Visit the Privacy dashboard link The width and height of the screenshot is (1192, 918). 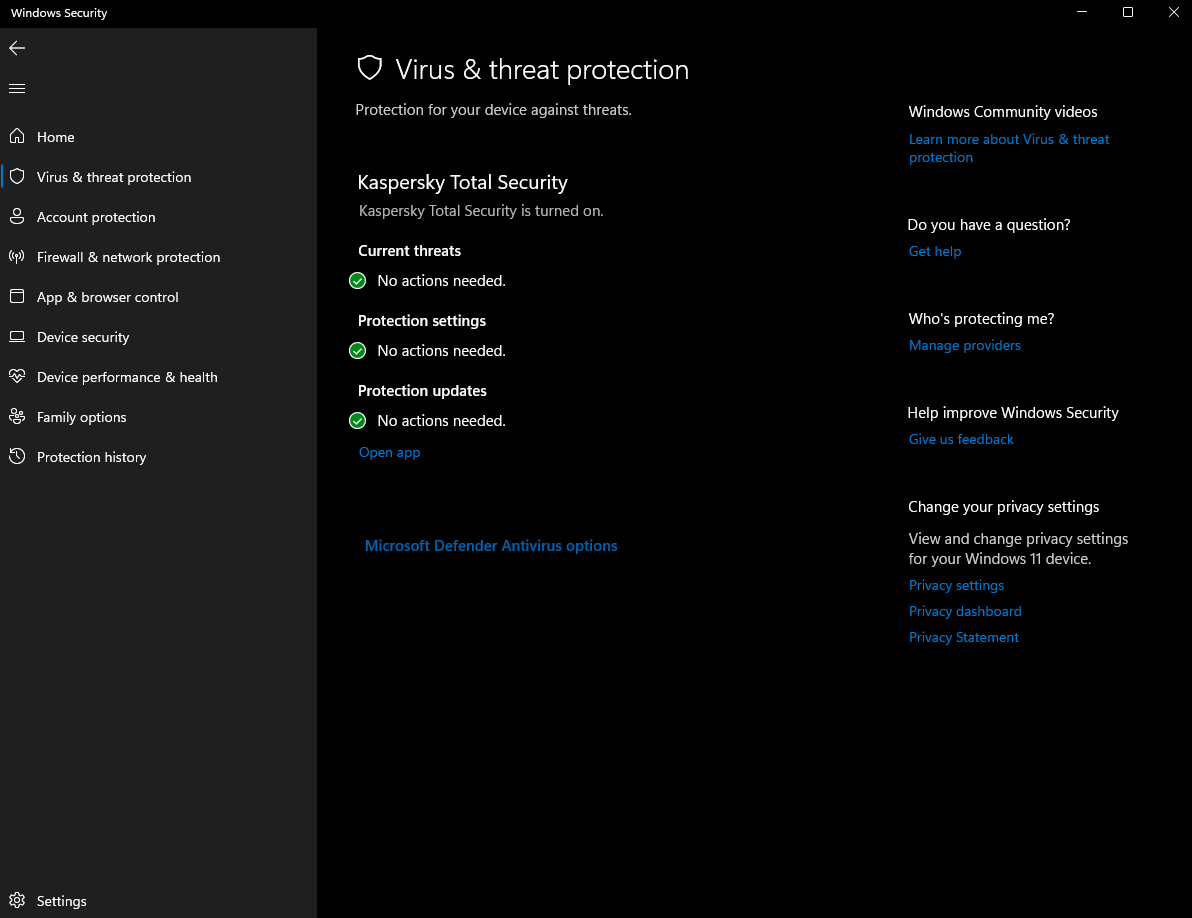pyautogui.click(x=965, y=611)
